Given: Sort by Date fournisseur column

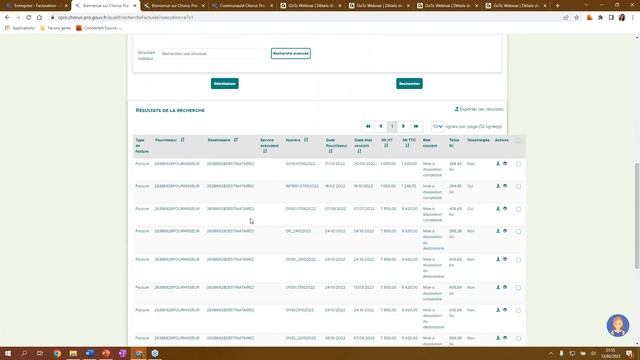Looking at the screenshot, I should pos(331,151).
